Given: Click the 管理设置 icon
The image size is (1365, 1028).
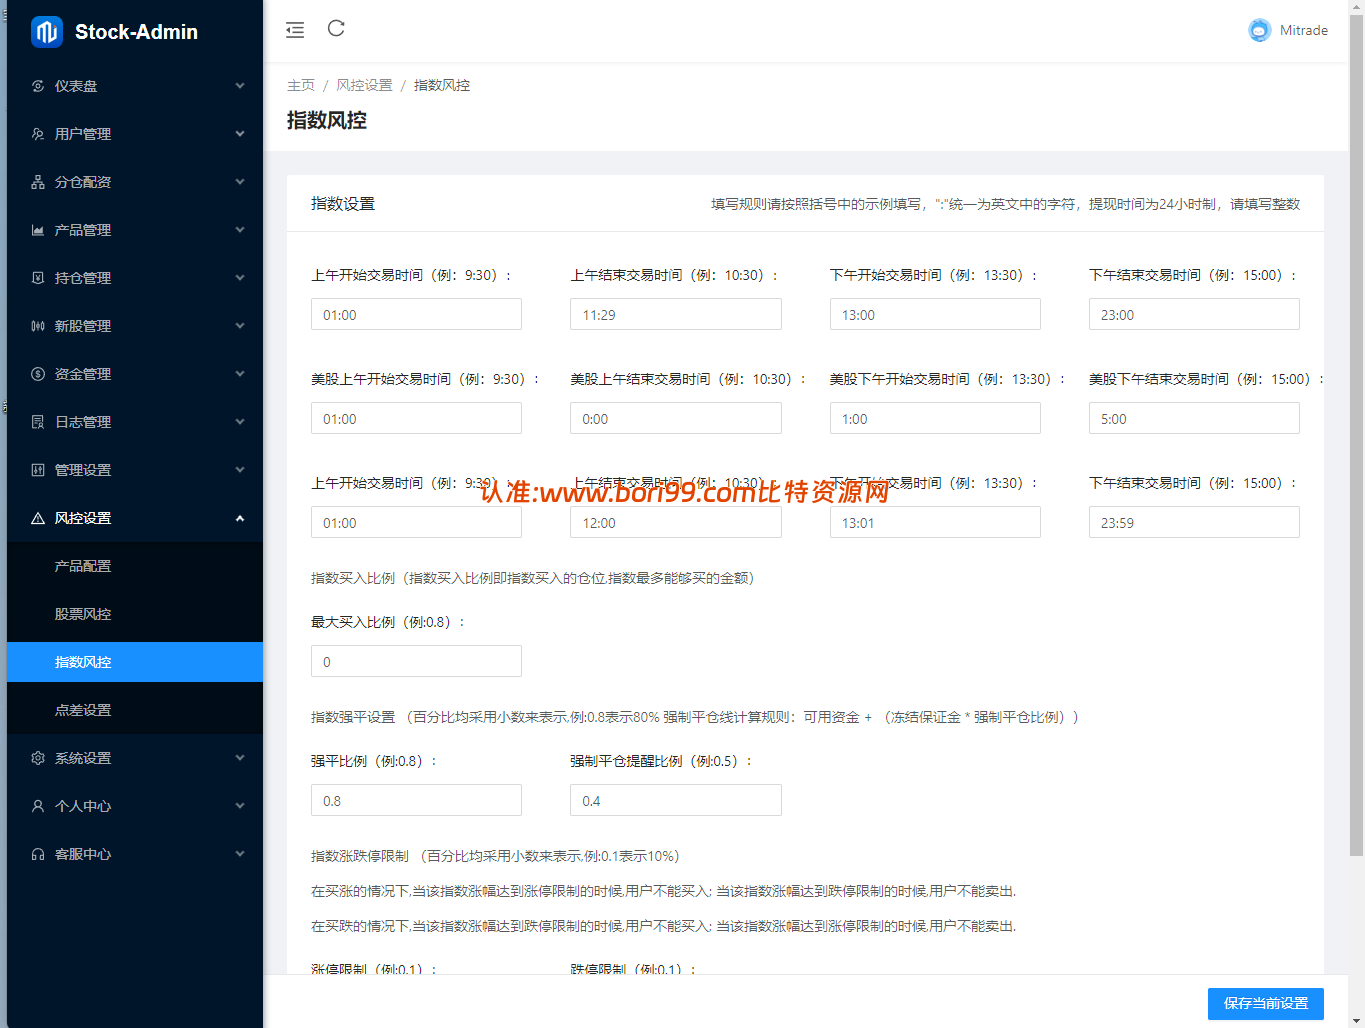Looking at the screenshot, I should [x=38, y=470].
